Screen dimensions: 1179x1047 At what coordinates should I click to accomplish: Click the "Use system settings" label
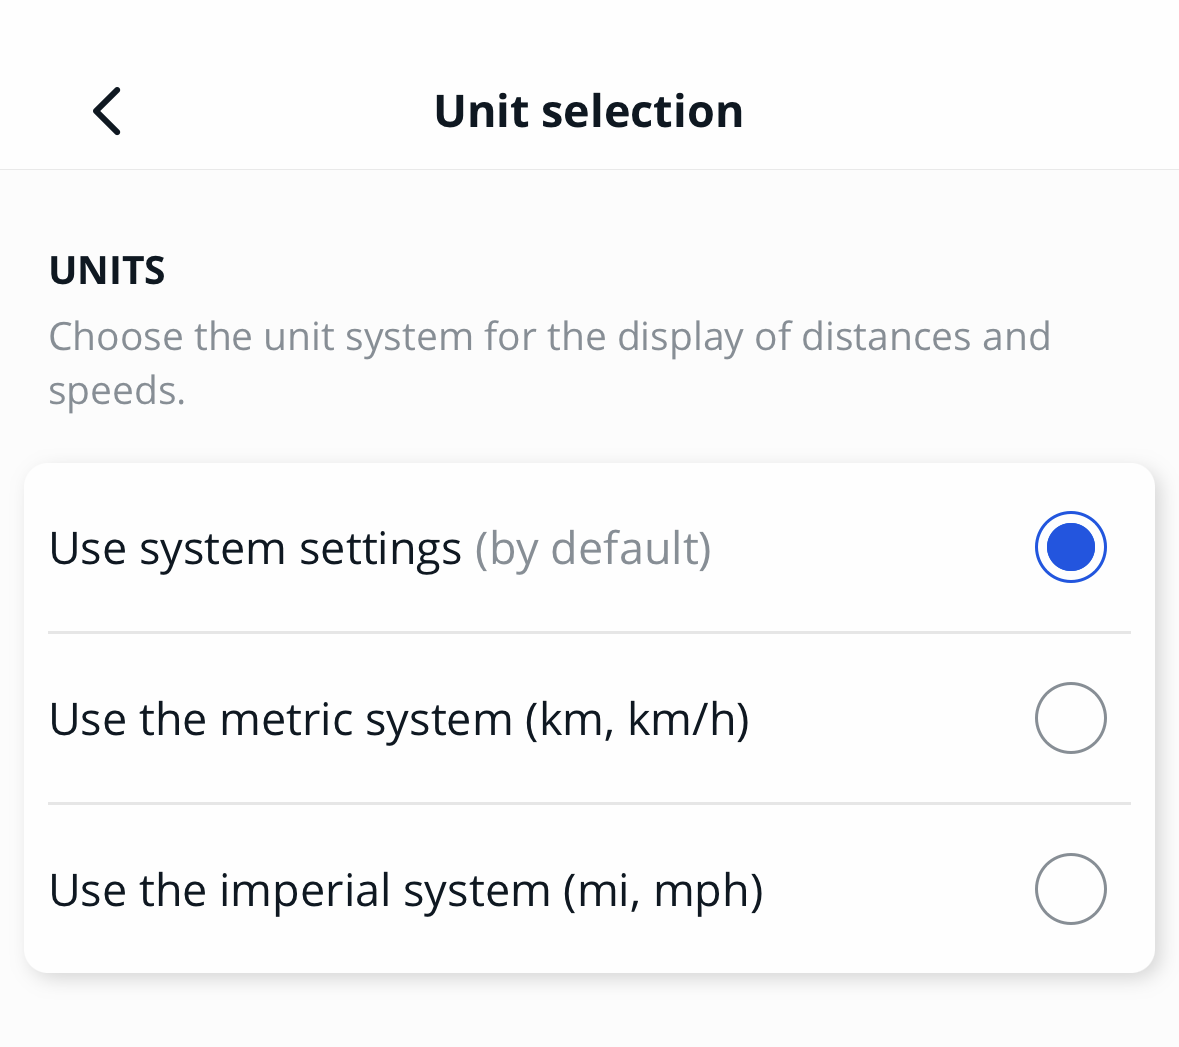click(x=255, y=549)
